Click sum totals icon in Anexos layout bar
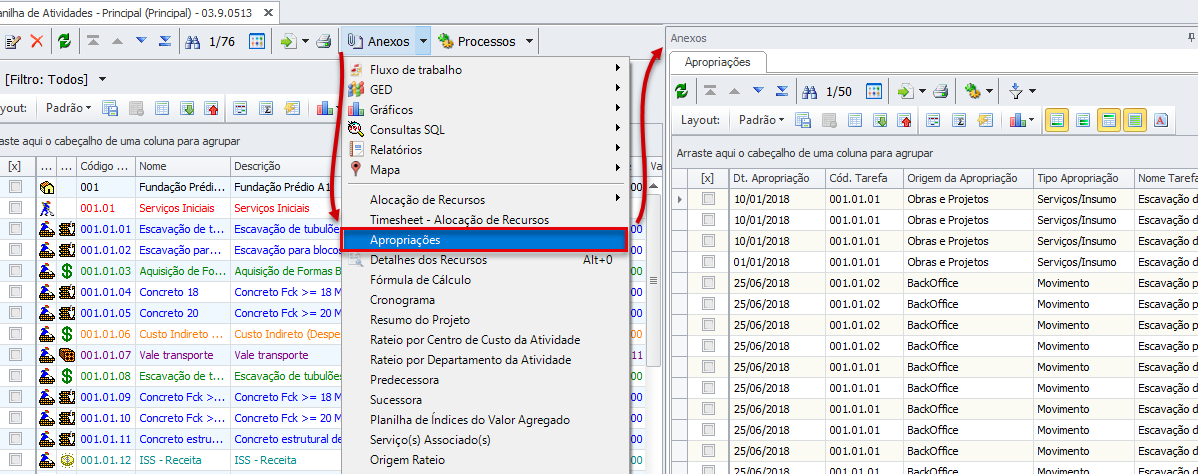 [959, 120]
